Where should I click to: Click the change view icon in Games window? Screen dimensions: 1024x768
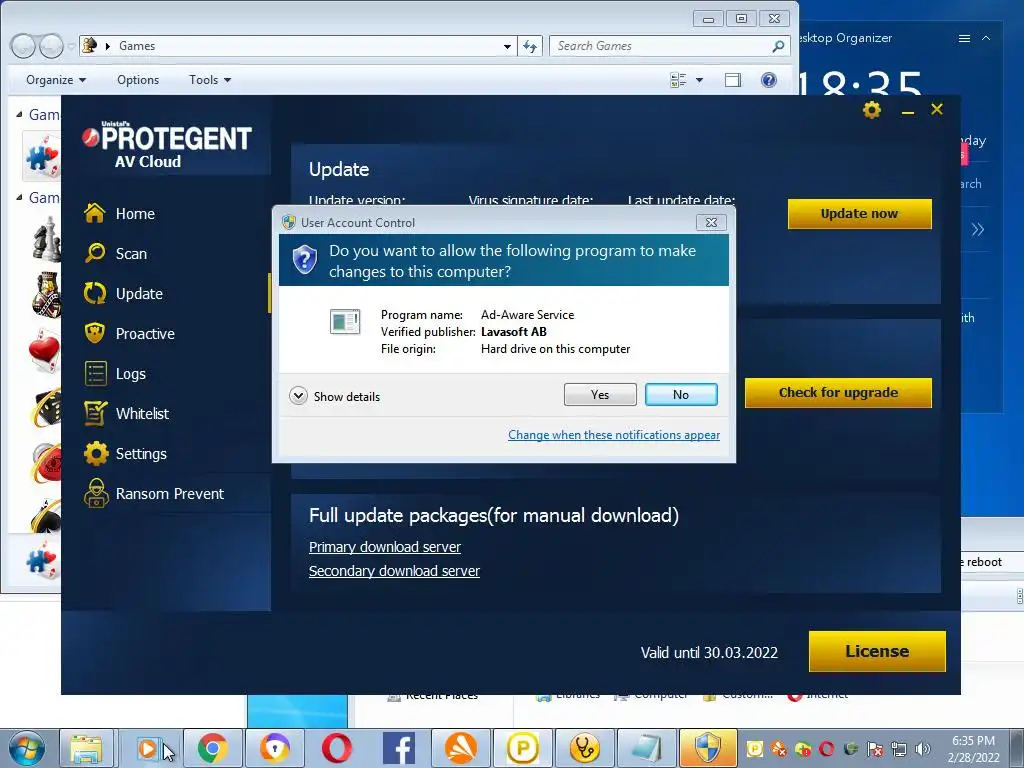pos(679,80)
